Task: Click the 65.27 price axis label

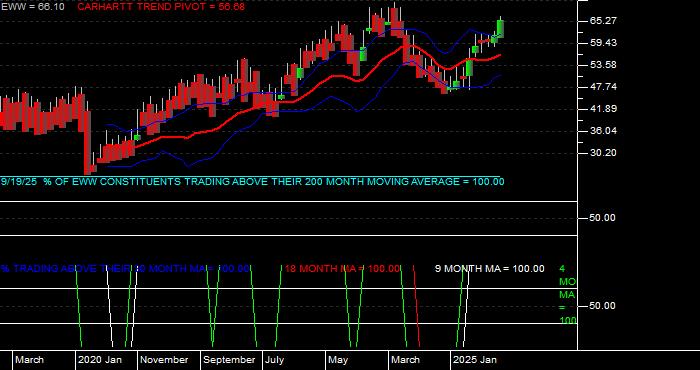Action: point(604,21)
